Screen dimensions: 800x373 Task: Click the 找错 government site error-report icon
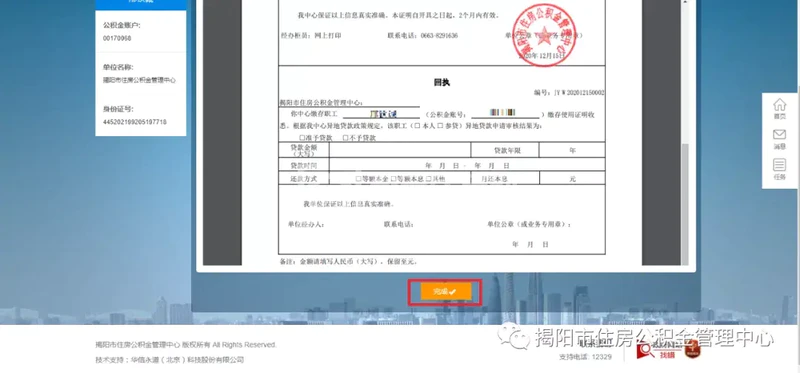658,350
